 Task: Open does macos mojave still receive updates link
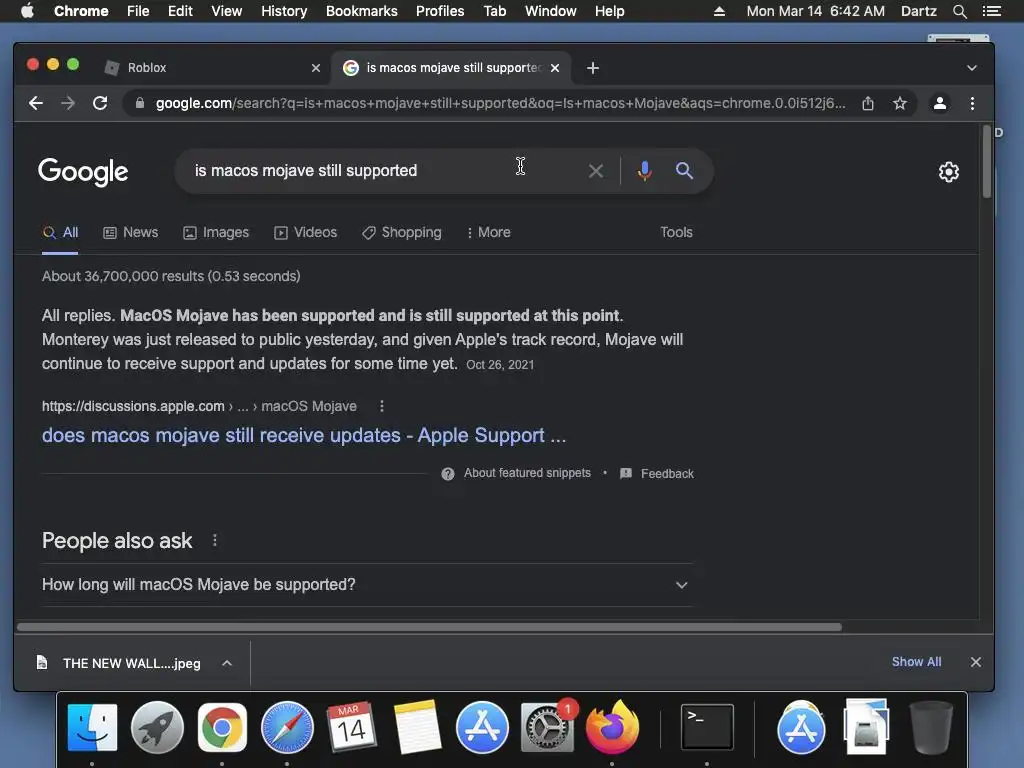(304, 436)
